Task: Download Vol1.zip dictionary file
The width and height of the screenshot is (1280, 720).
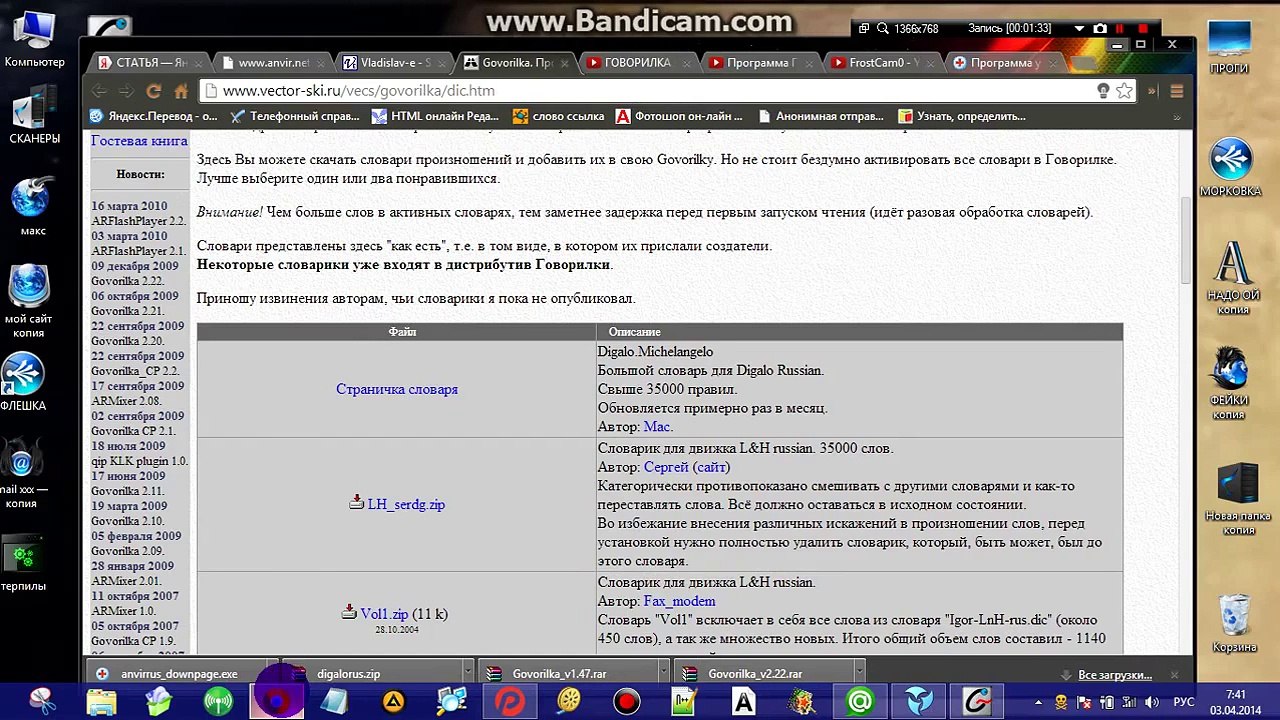Action: [x=384, y=614]
